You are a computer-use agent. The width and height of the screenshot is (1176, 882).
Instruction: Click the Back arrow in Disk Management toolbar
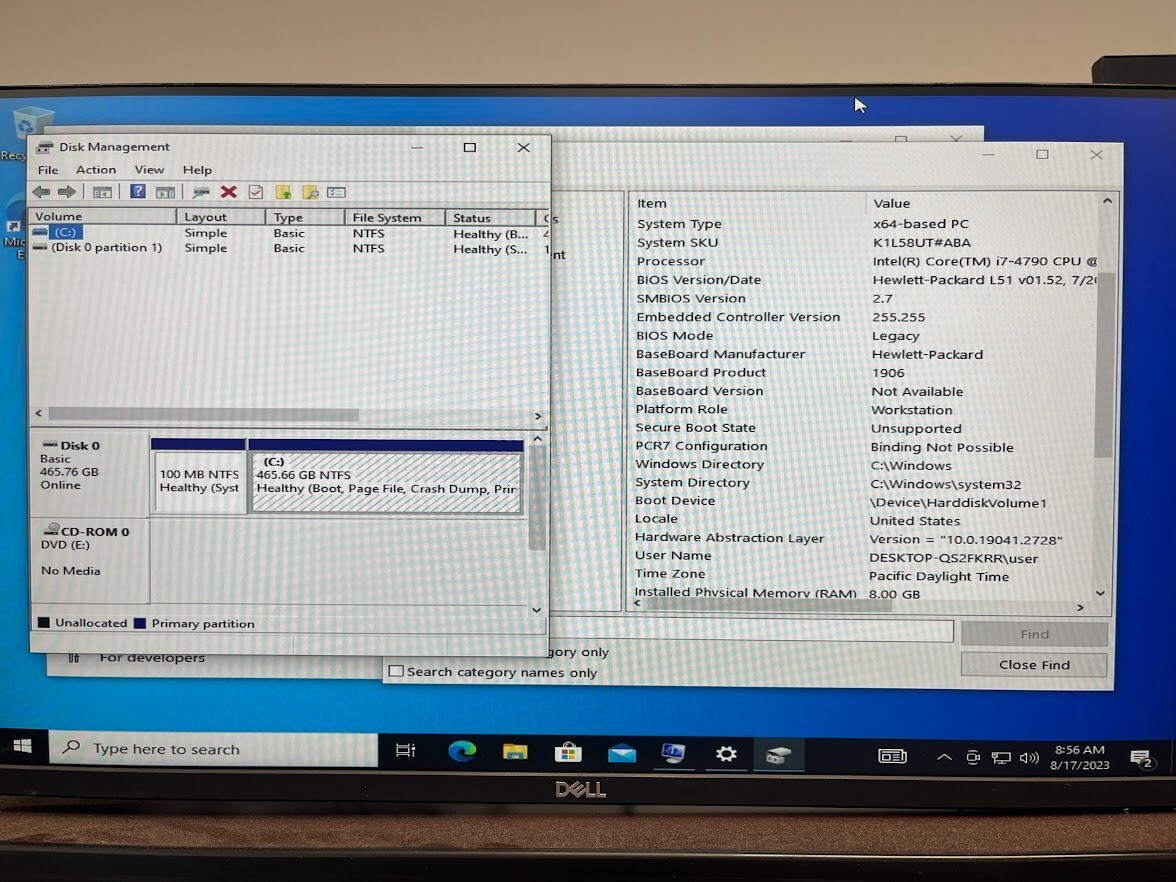pyautogui.click(x=41, y=192)
